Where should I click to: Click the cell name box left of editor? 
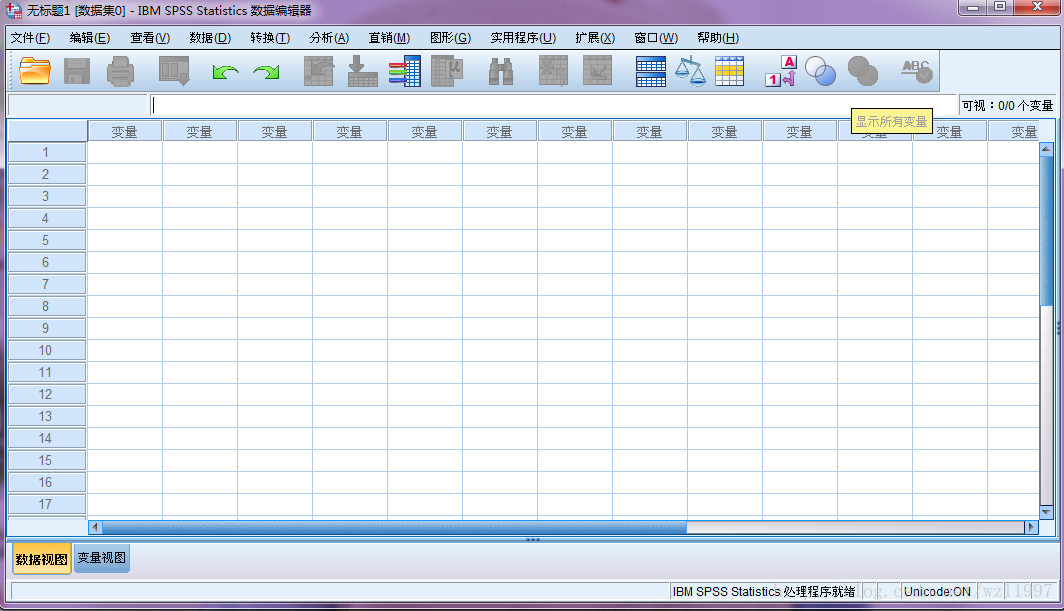click(77, 105)
